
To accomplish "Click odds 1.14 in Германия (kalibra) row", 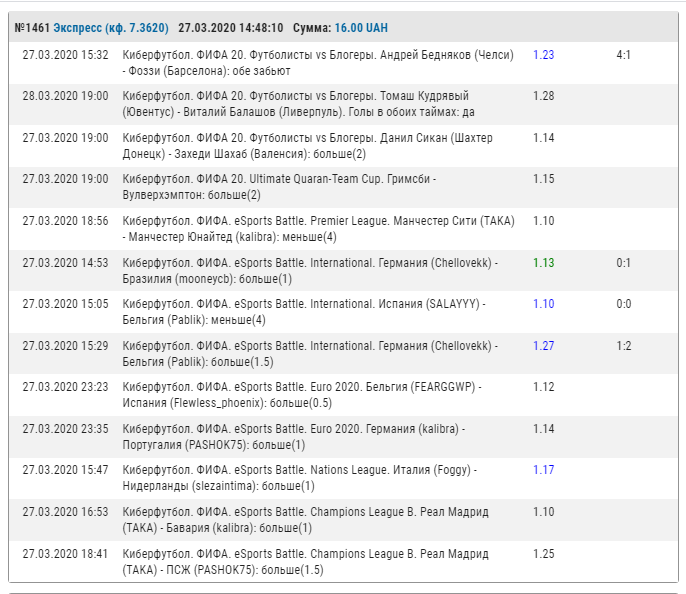I will tap(543, 430).
